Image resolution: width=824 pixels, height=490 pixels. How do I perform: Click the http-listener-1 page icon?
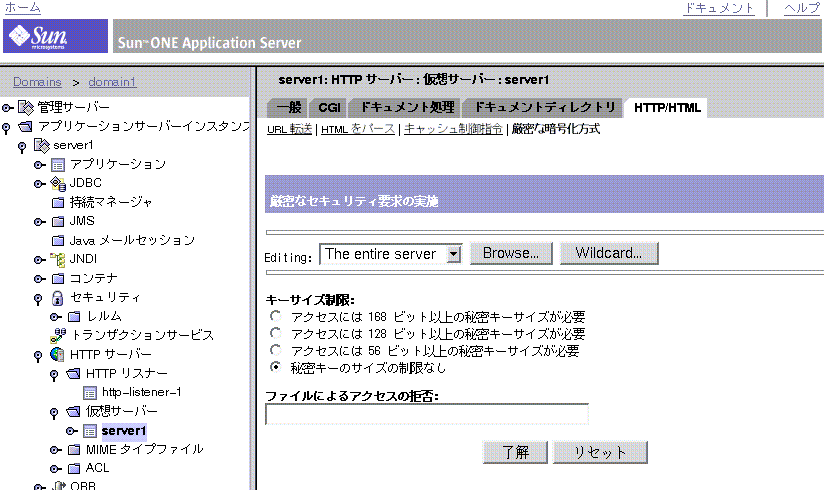click(90, 393)
